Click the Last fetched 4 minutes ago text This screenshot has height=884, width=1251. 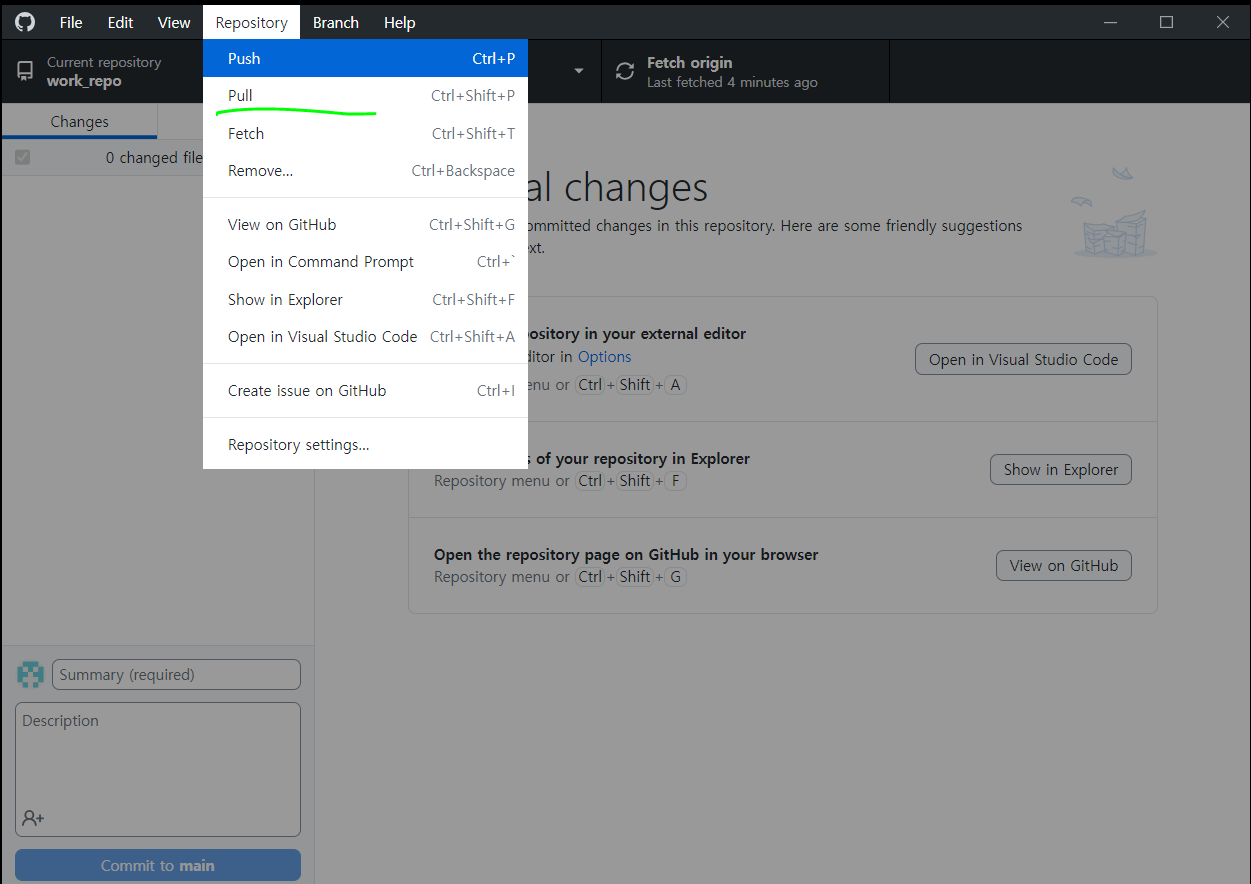[732, 82]
